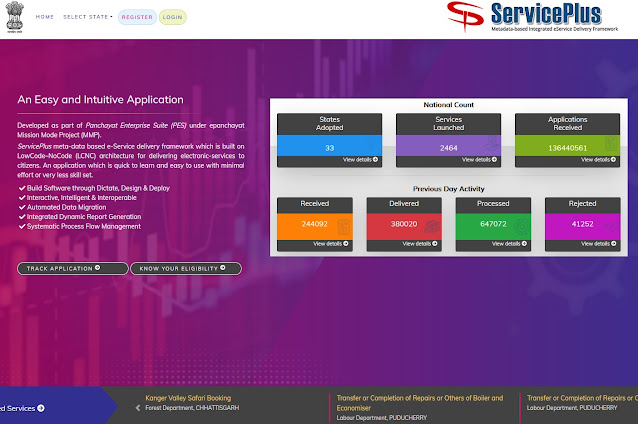
Task: Click Build Software through Dictate, Design & Deploy
Action: coord(98,188)
